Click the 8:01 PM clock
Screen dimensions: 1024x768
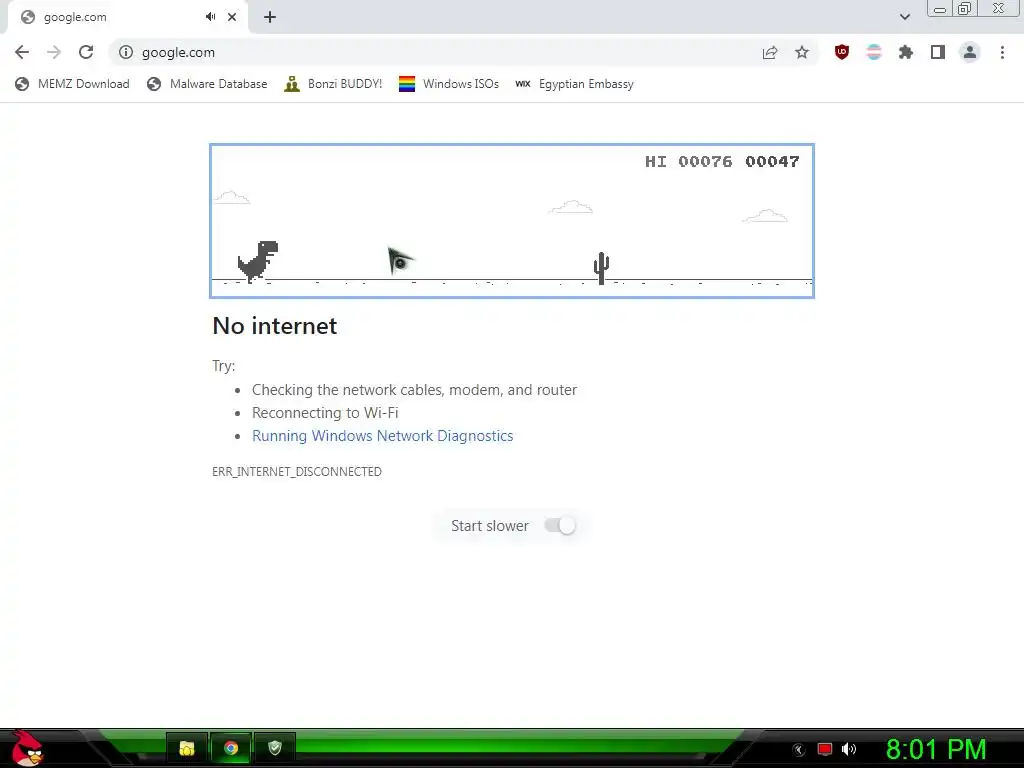(x=936, y=749)
